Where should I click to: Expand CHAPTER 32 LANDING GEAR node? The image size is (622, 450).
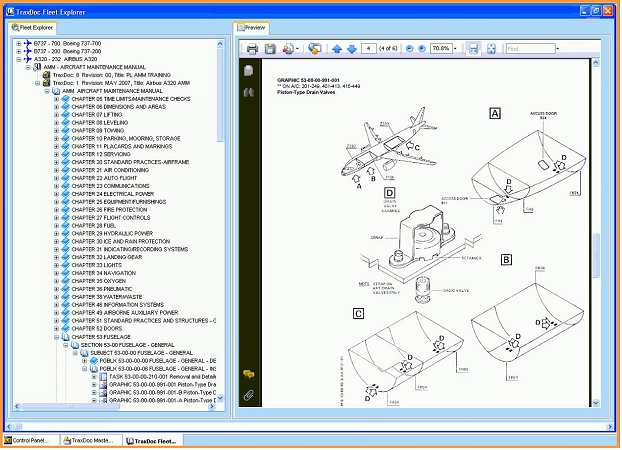click(x=57, y=257)
